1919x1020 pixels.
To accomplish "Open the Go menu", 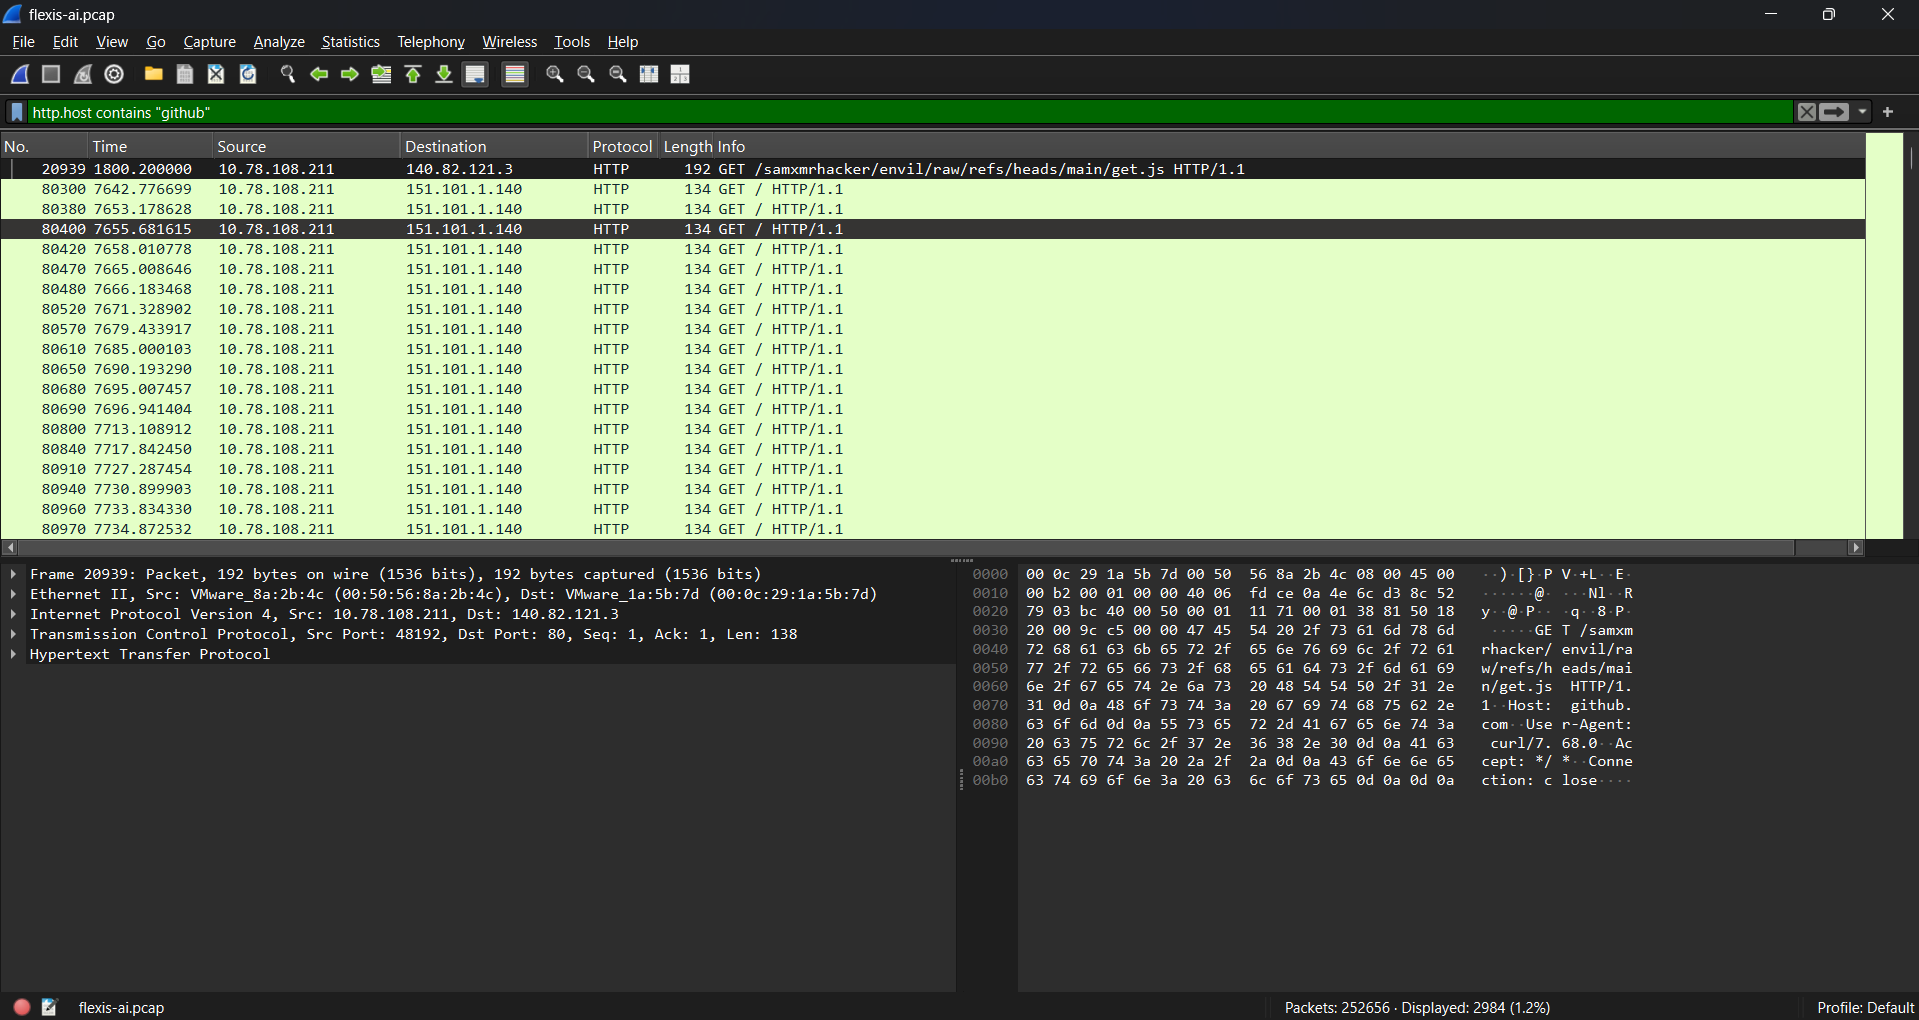I will click(156, 42).
